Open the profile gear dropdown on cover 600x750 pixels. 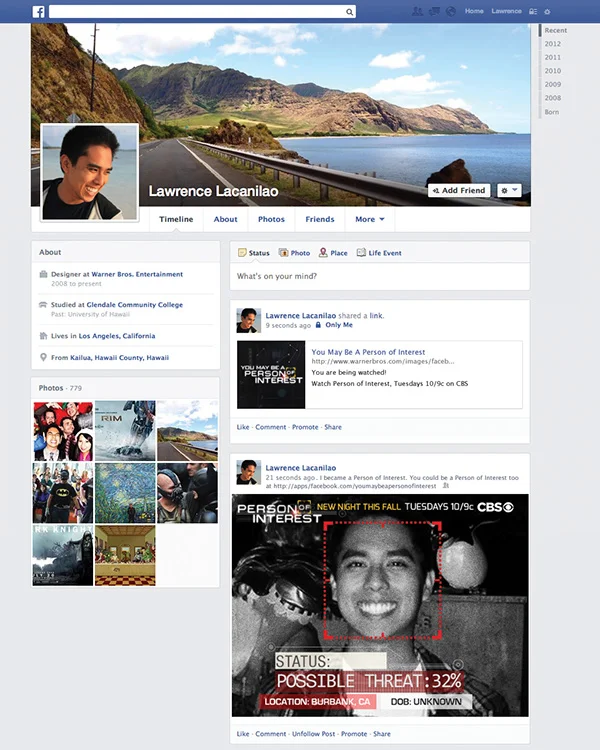pyautogui.click(x=509, y=190)
